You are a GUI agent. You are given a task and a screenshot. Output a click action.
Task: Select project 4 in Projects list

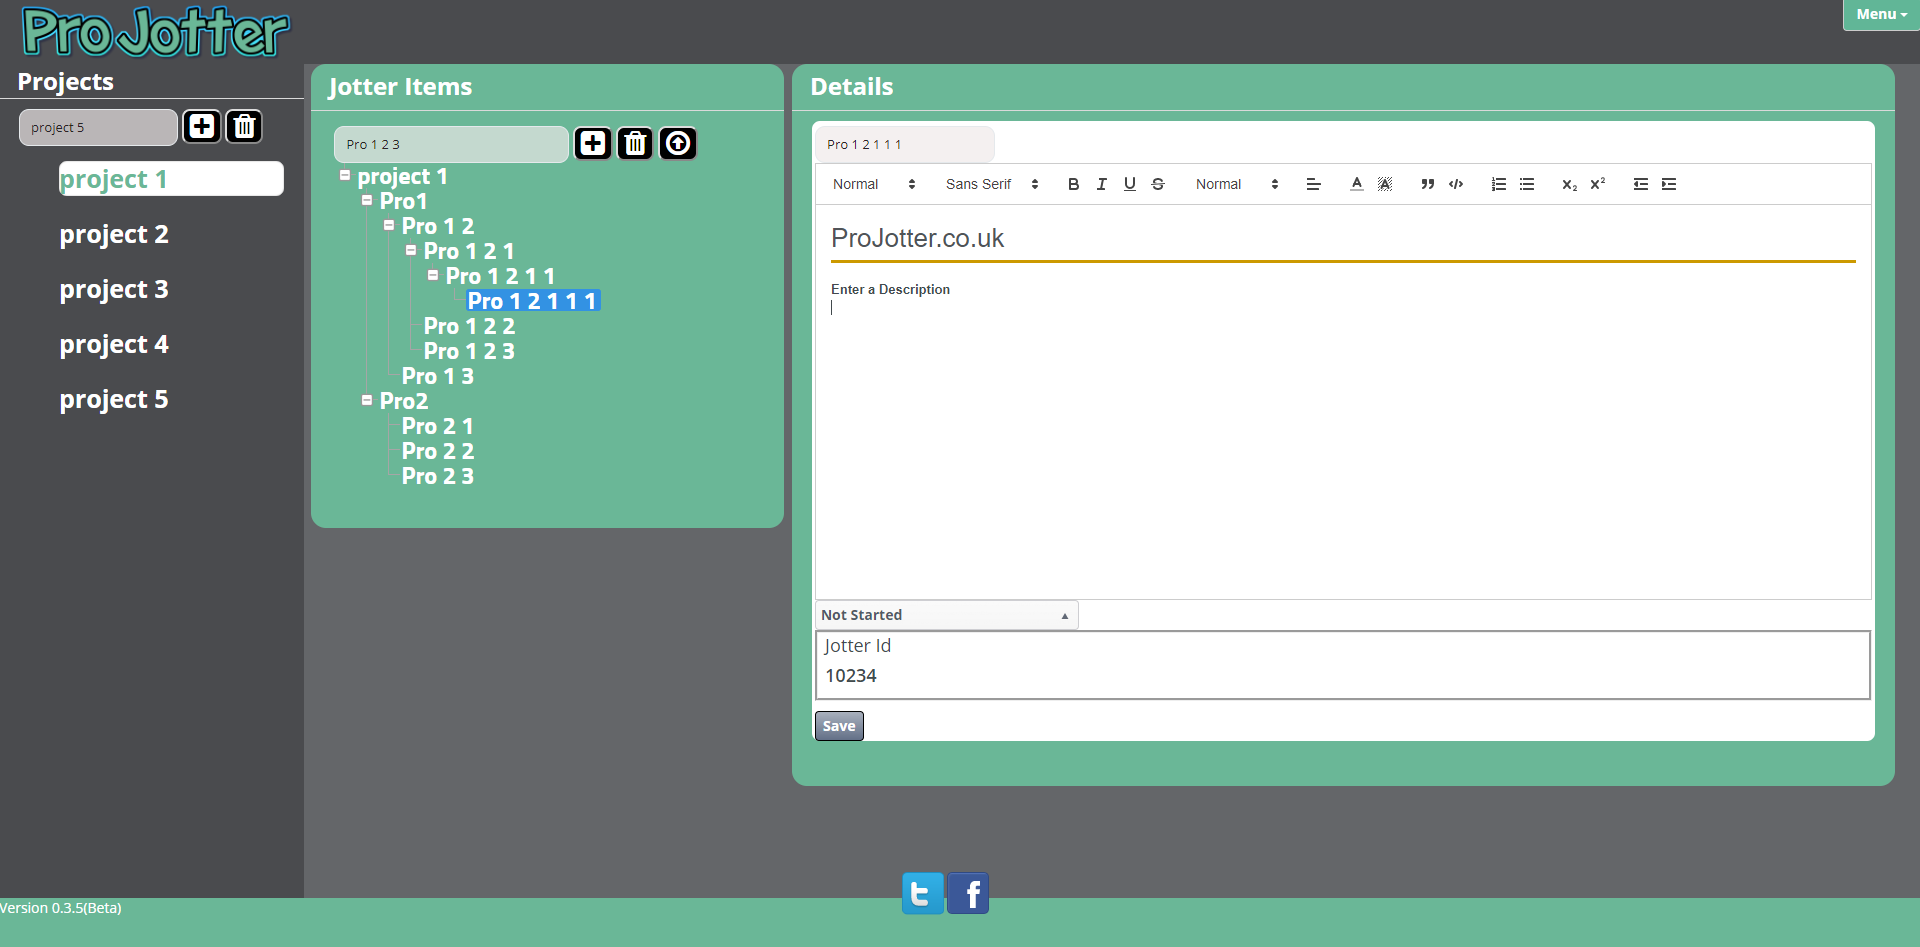114,344
